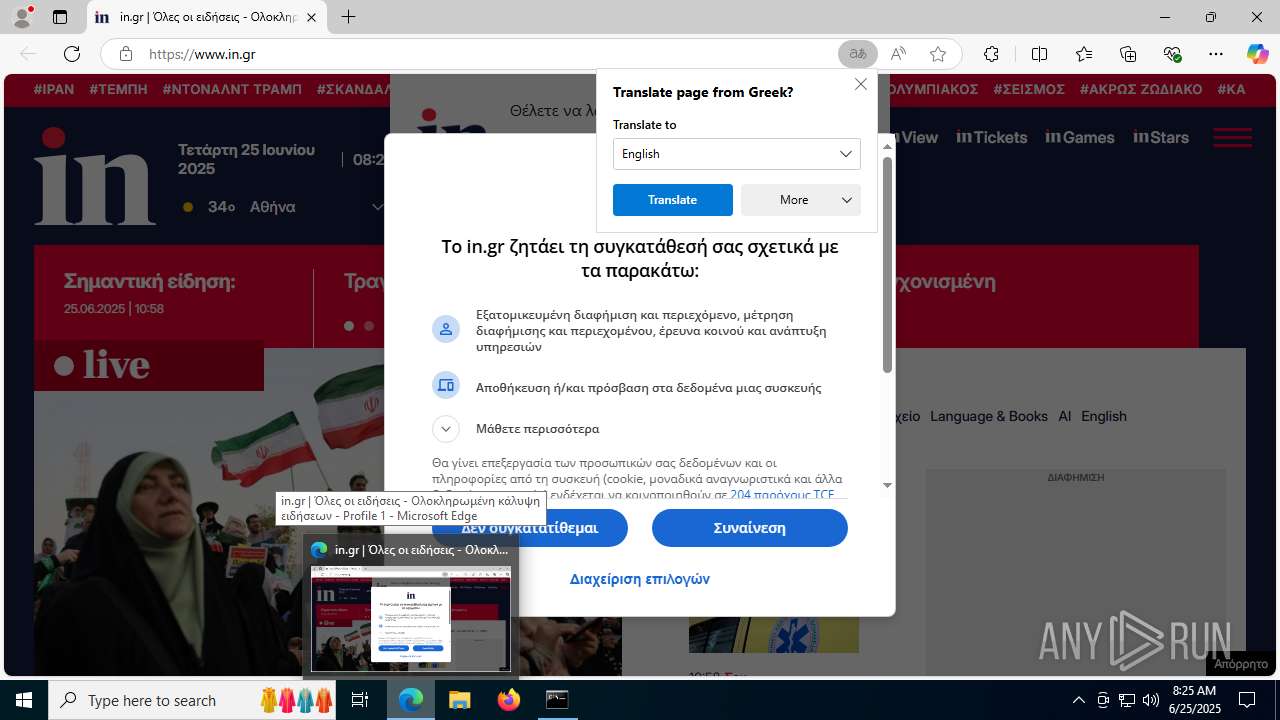Open a new tab with plus
Image resolution: width=1280 pixels, height=720 pixels.
348,17
